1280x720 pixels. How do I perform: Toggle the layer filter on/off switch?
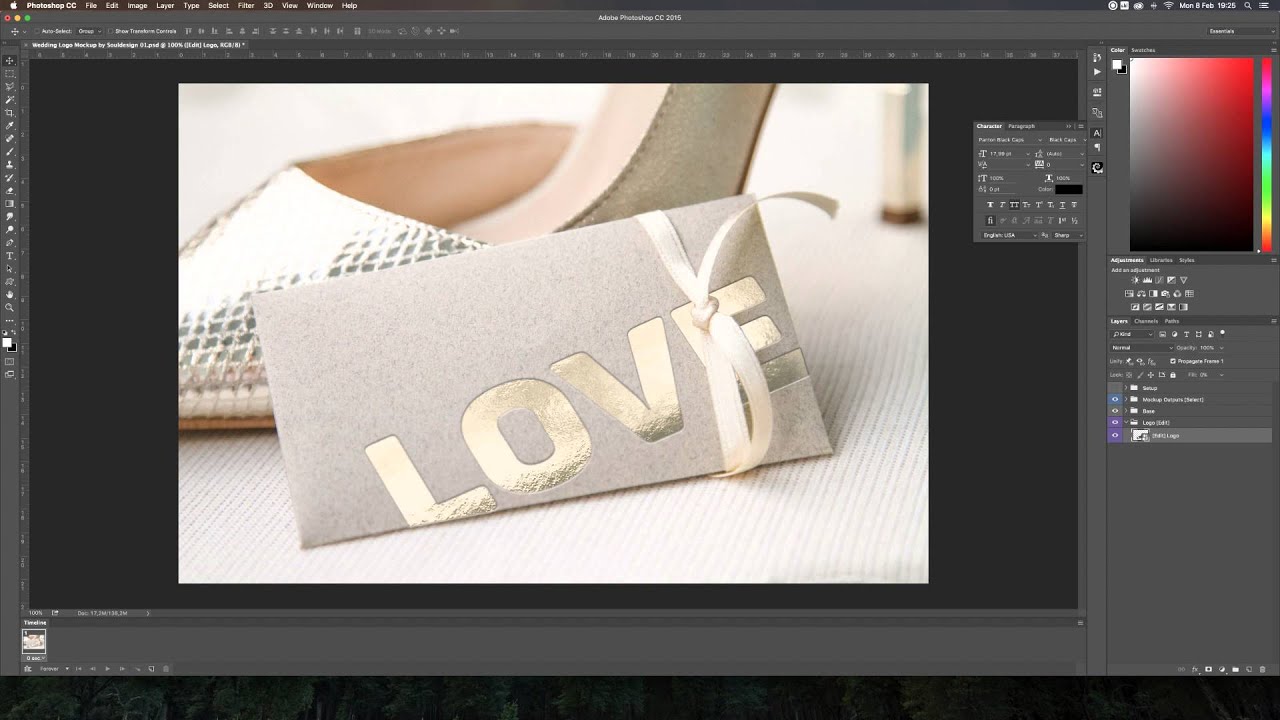pos(1222,333)
